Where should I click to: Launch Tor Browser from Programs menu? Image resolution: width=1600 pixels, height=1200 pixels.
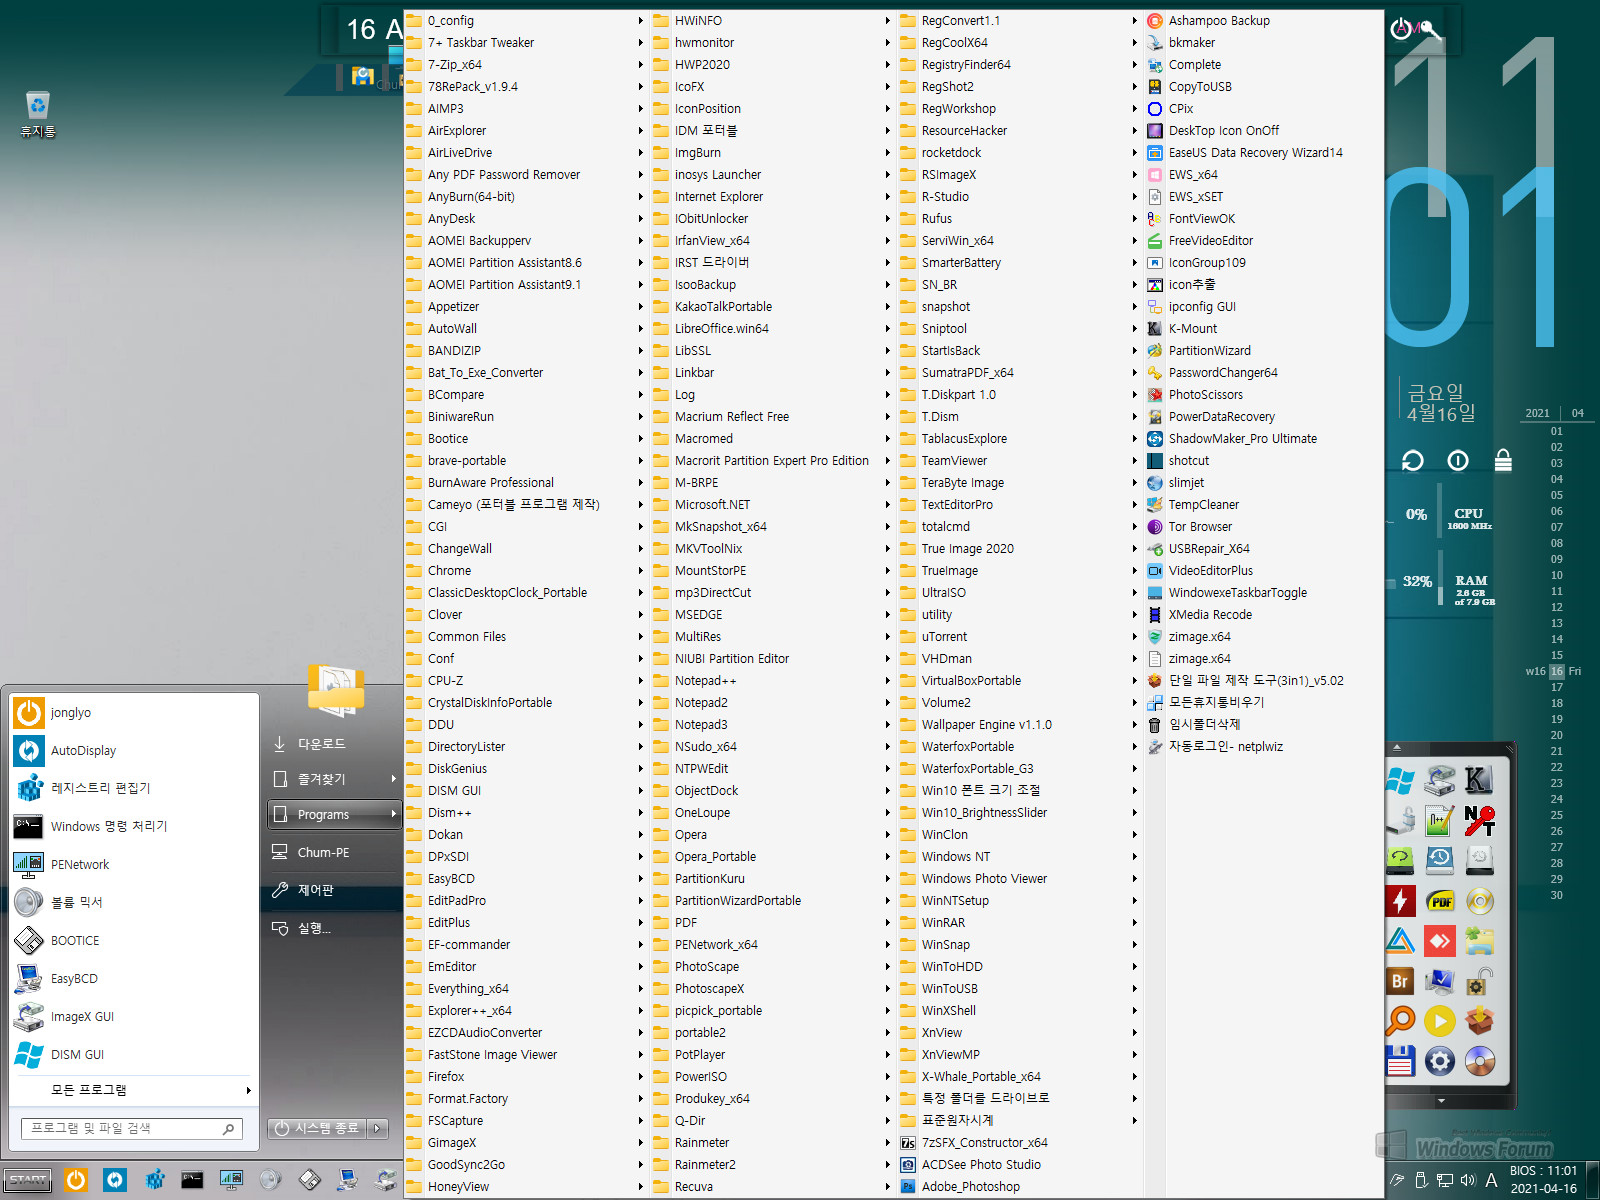(1264, 527)
